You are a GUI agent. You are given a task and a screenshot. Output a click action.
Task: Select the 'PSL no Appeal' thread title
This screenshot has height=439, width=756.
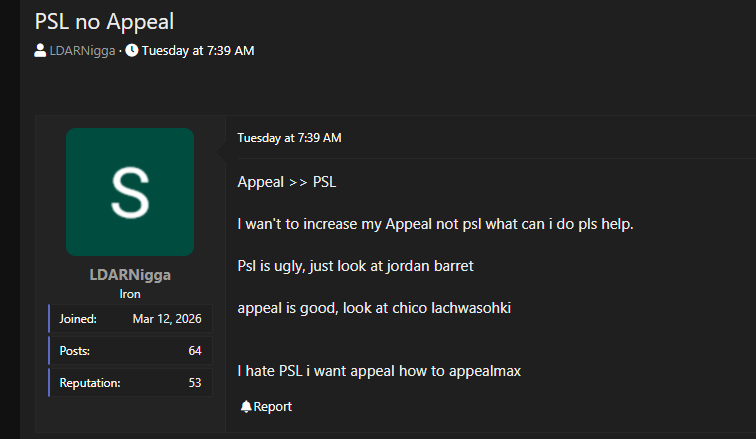(x=104, y=21)
